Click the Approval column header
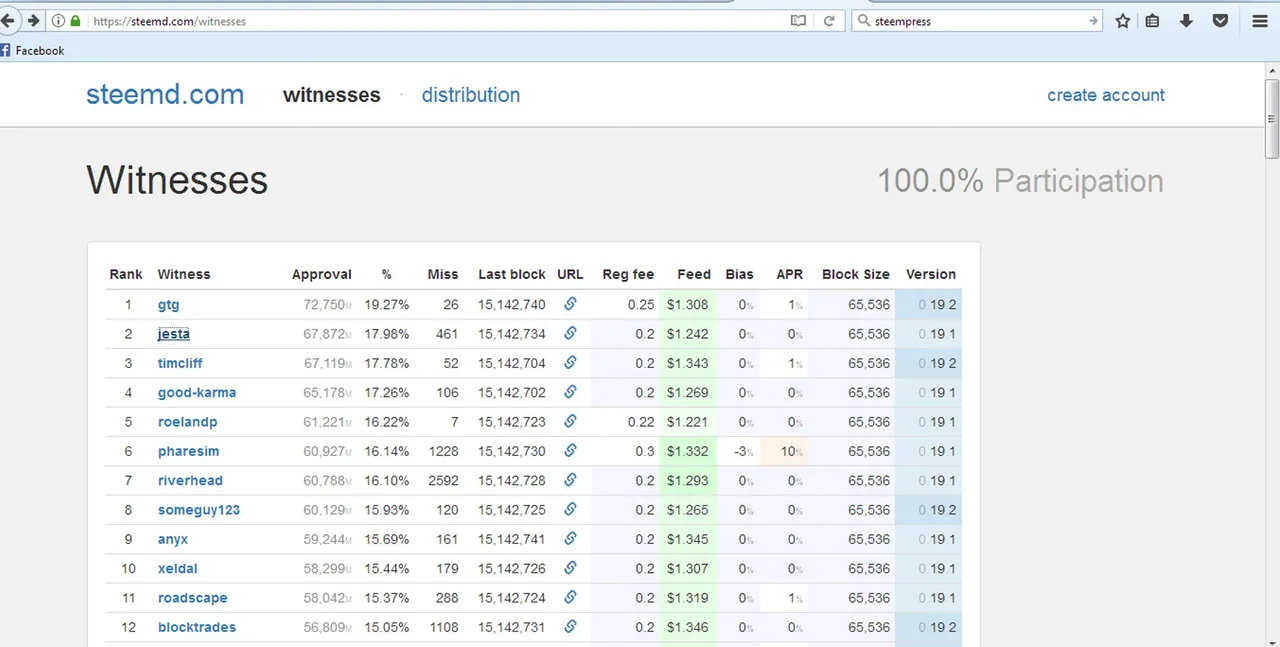This screenshot has width=1280, height=647. 322,274
